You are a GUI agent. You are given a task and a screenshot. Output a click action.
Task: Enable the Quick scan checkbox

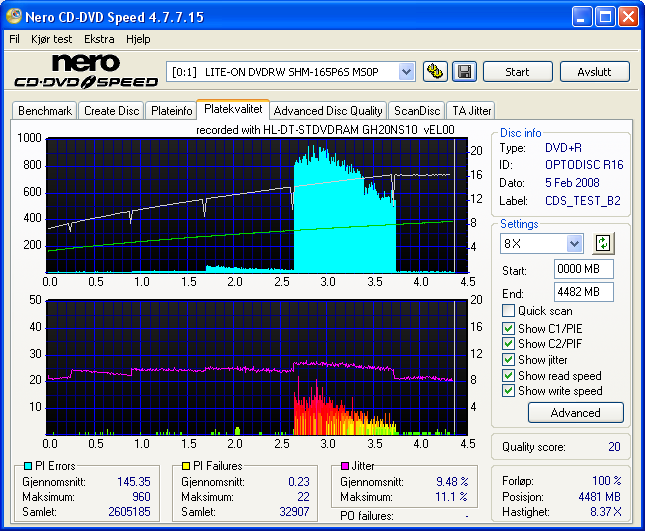(508, 311)
